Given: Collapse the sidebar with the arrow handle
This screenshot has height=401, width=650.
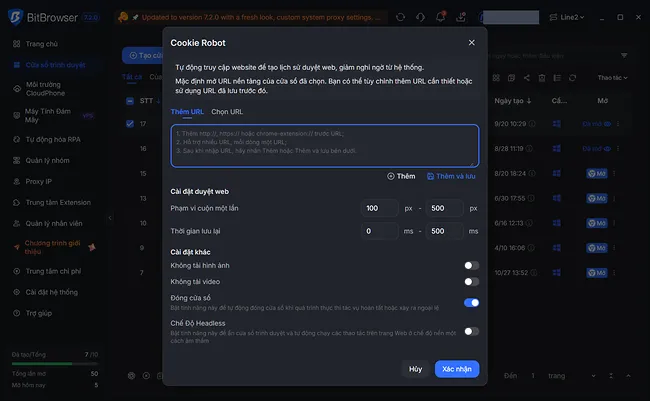Looking at the screenshot, I should (x=110, y=218).
